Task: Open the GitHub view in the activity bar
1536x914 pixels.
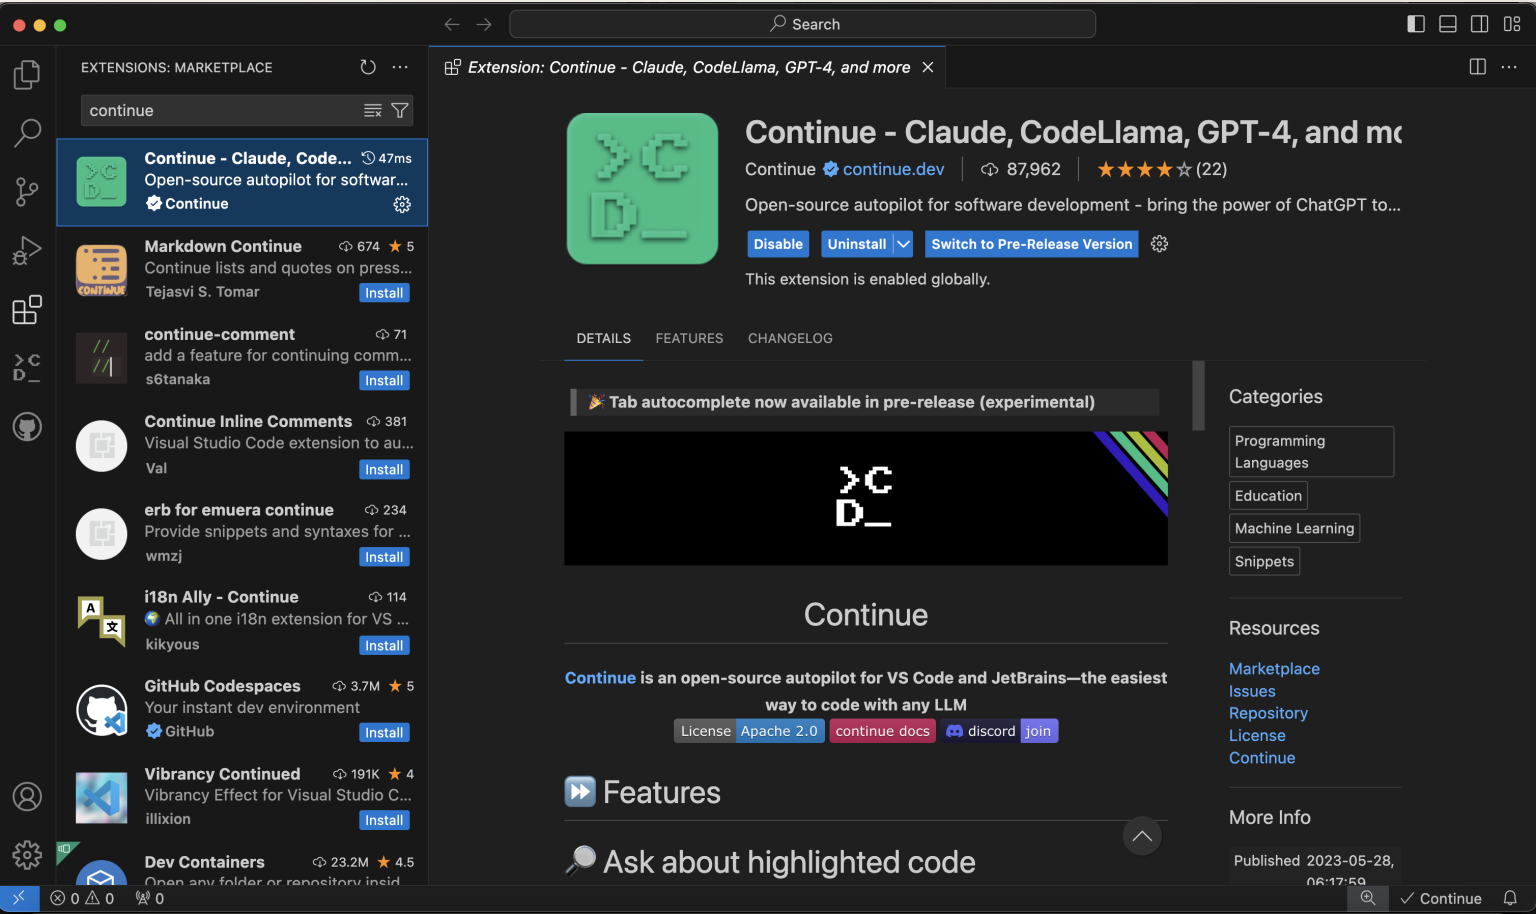Action: [27, 426]
